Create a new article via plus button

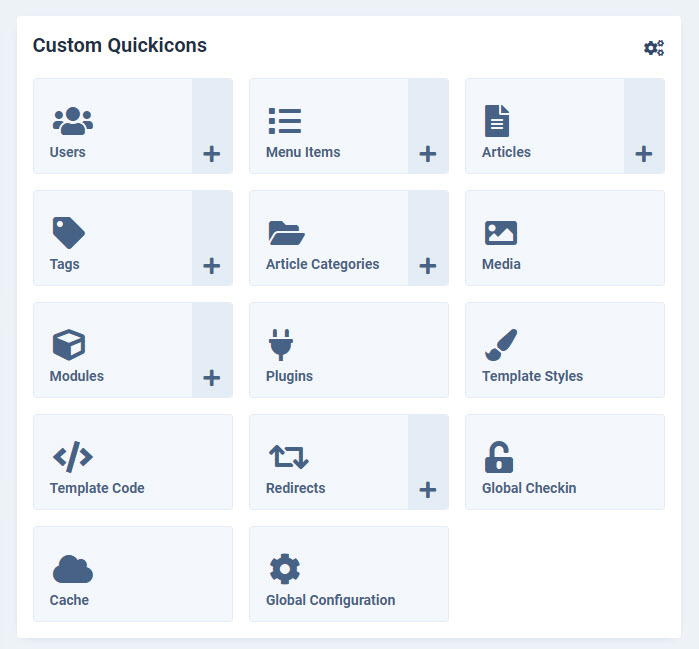644,154
